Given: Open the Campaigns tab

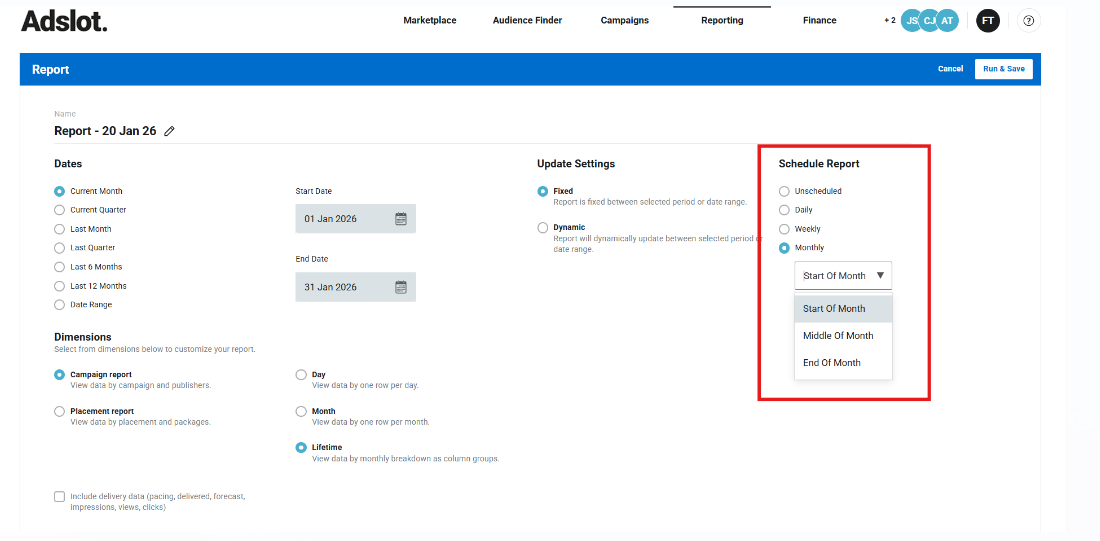Looking at the screenshot, I should pyautogui.click(x=624, y=20).
